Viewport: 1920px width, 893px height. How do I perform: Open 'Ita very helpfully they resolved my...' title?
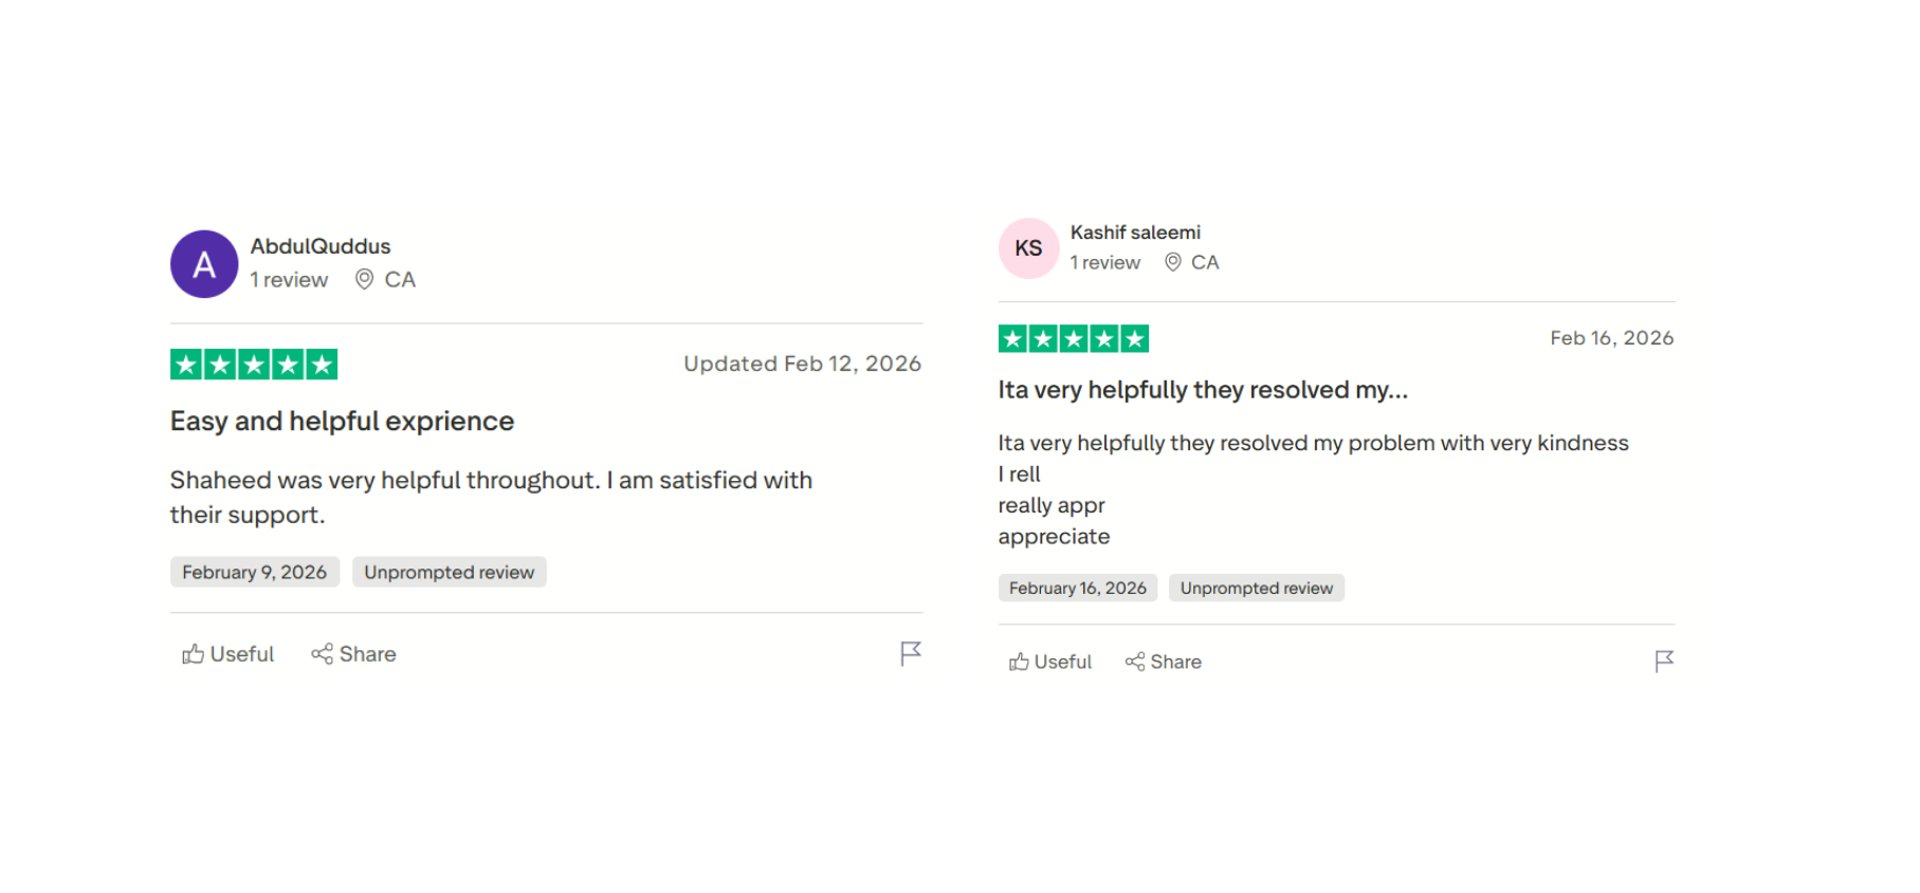click(x=1202, y=390)
